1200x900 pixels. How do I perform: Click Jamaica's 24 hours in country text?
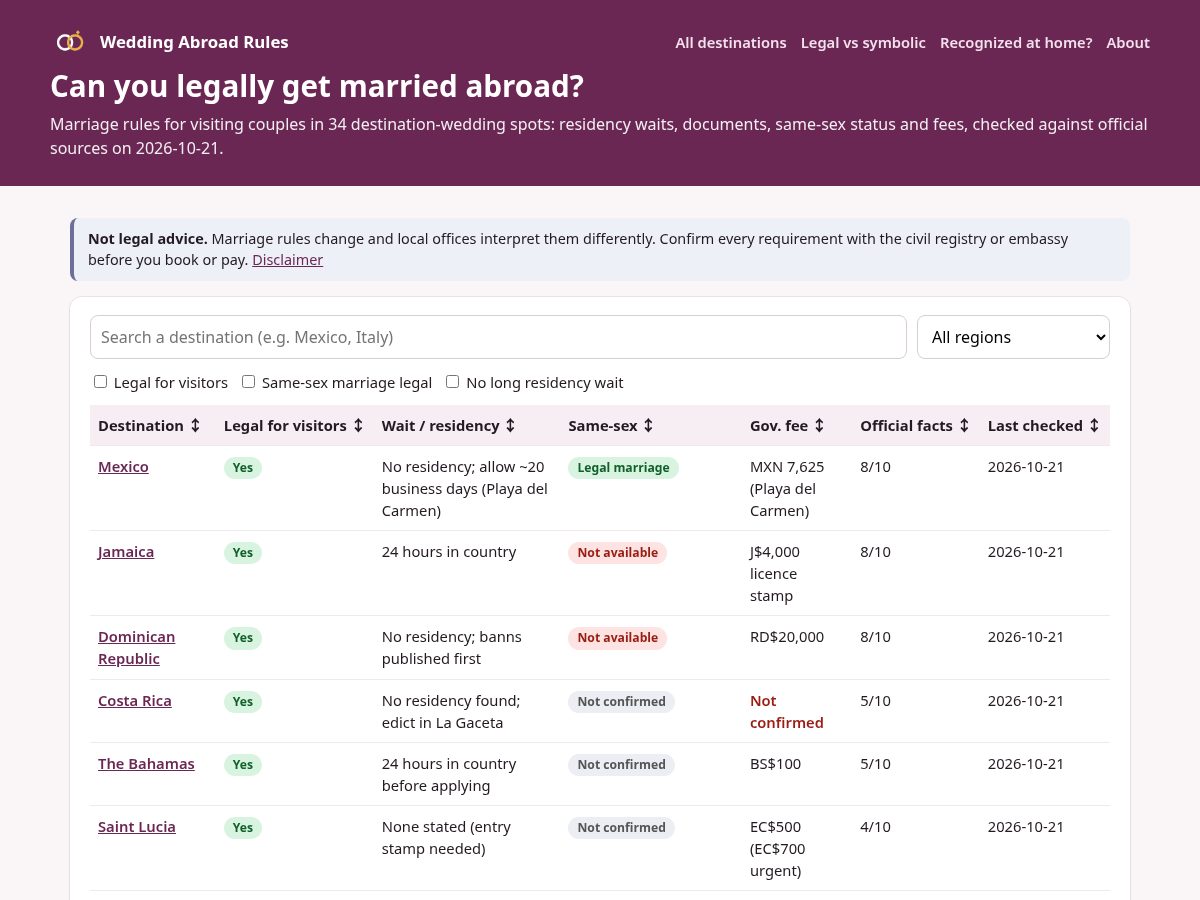coord(449,552)
